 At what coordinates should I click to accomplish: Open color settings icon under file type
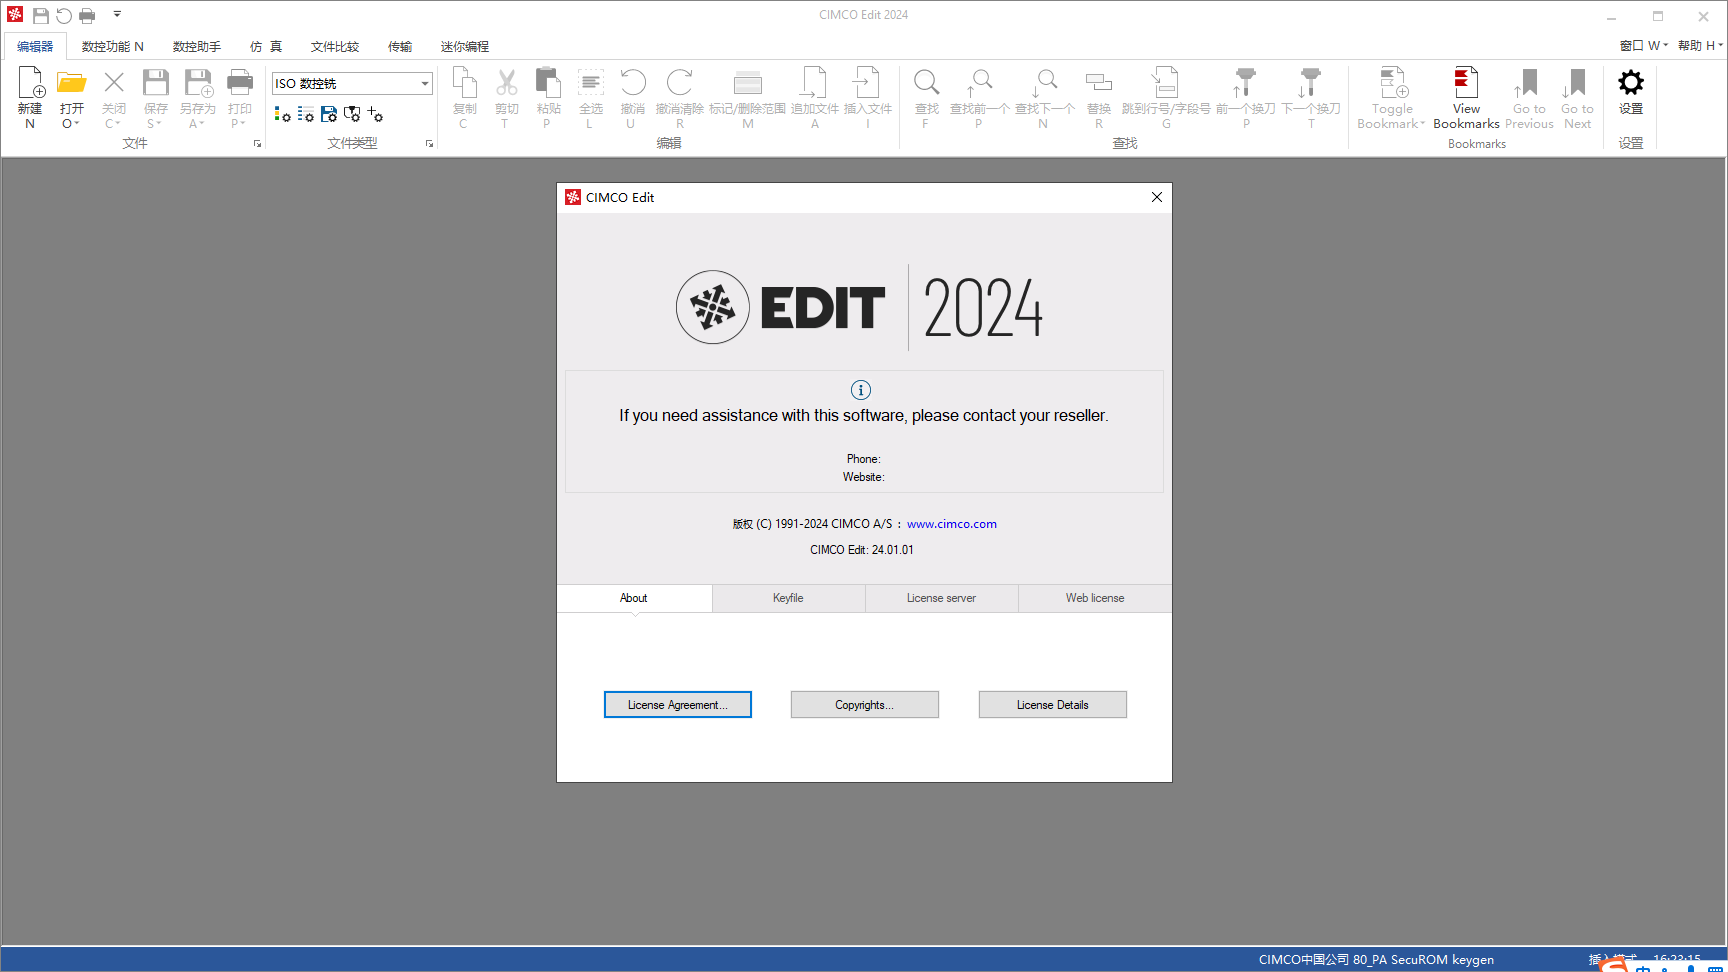pyautogui.click(x=283, y=115)
